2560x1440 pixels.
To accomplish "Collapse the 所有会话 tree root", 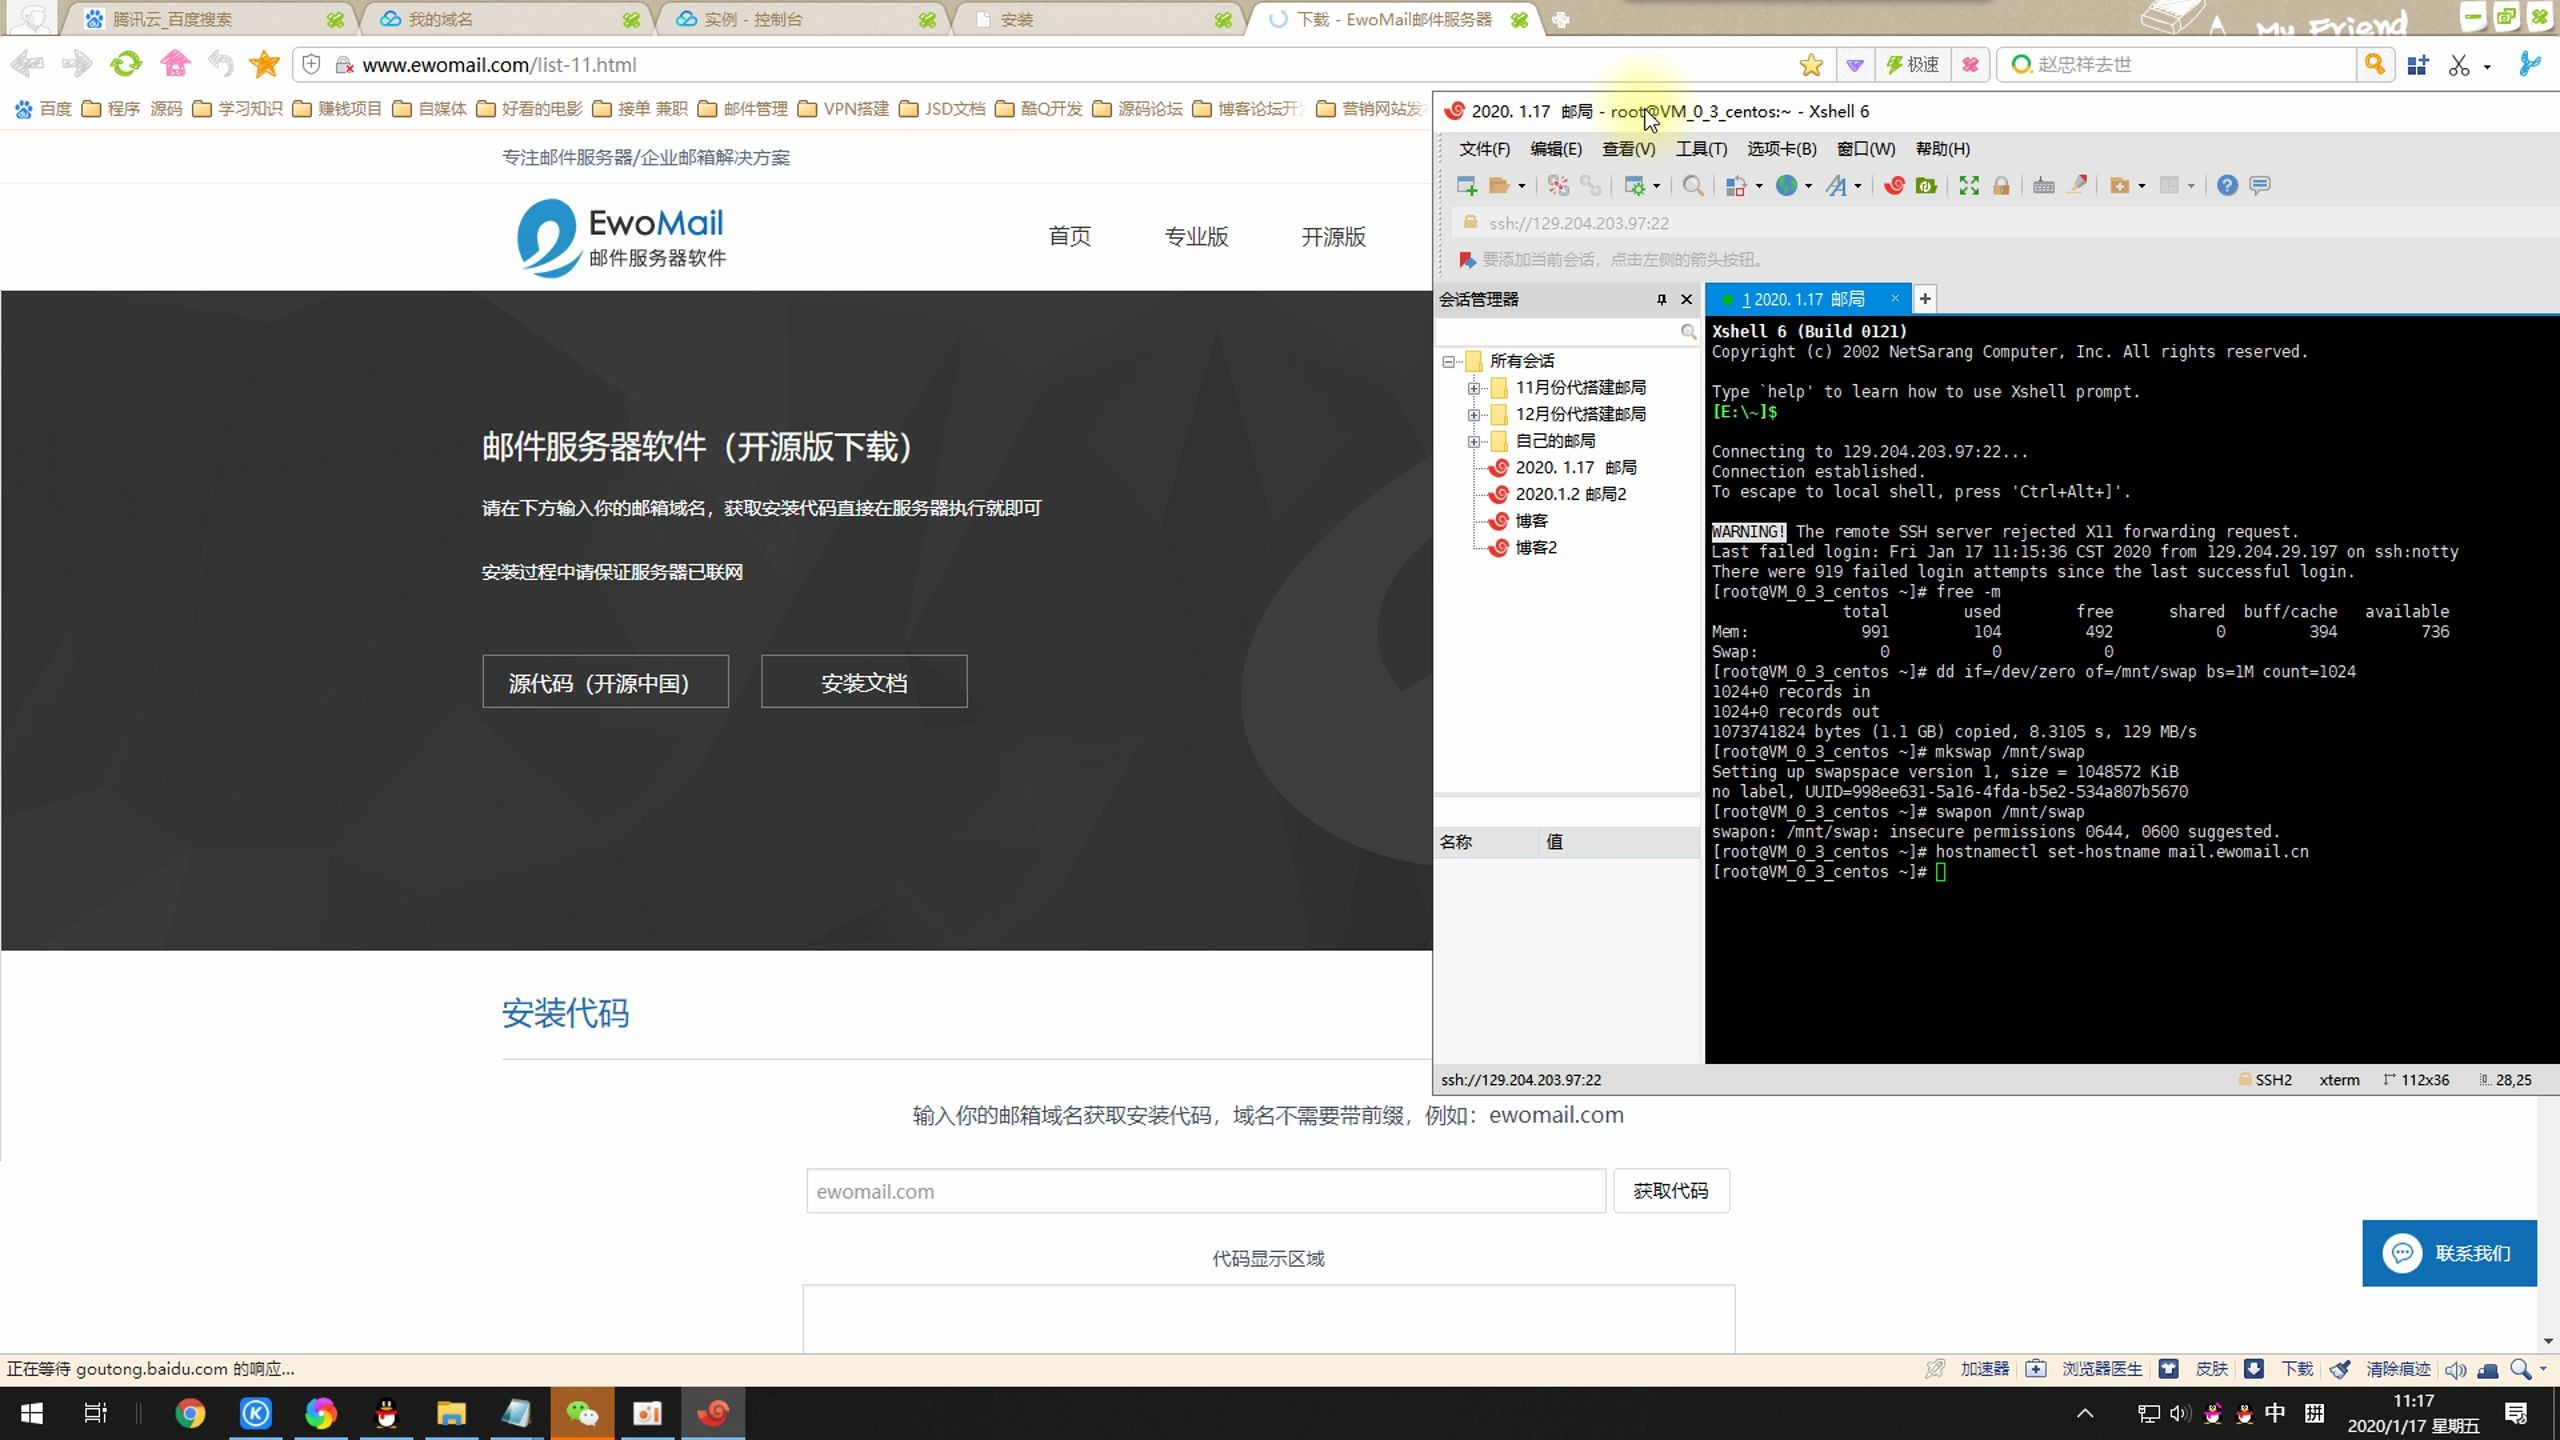I will point(1447,361).
